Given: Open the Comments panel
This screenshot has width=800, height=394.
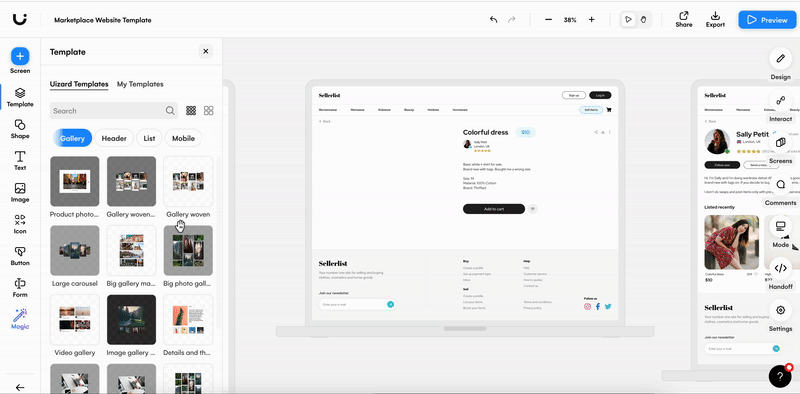Looking at the screenshot, I should click(x=780, y=184).
